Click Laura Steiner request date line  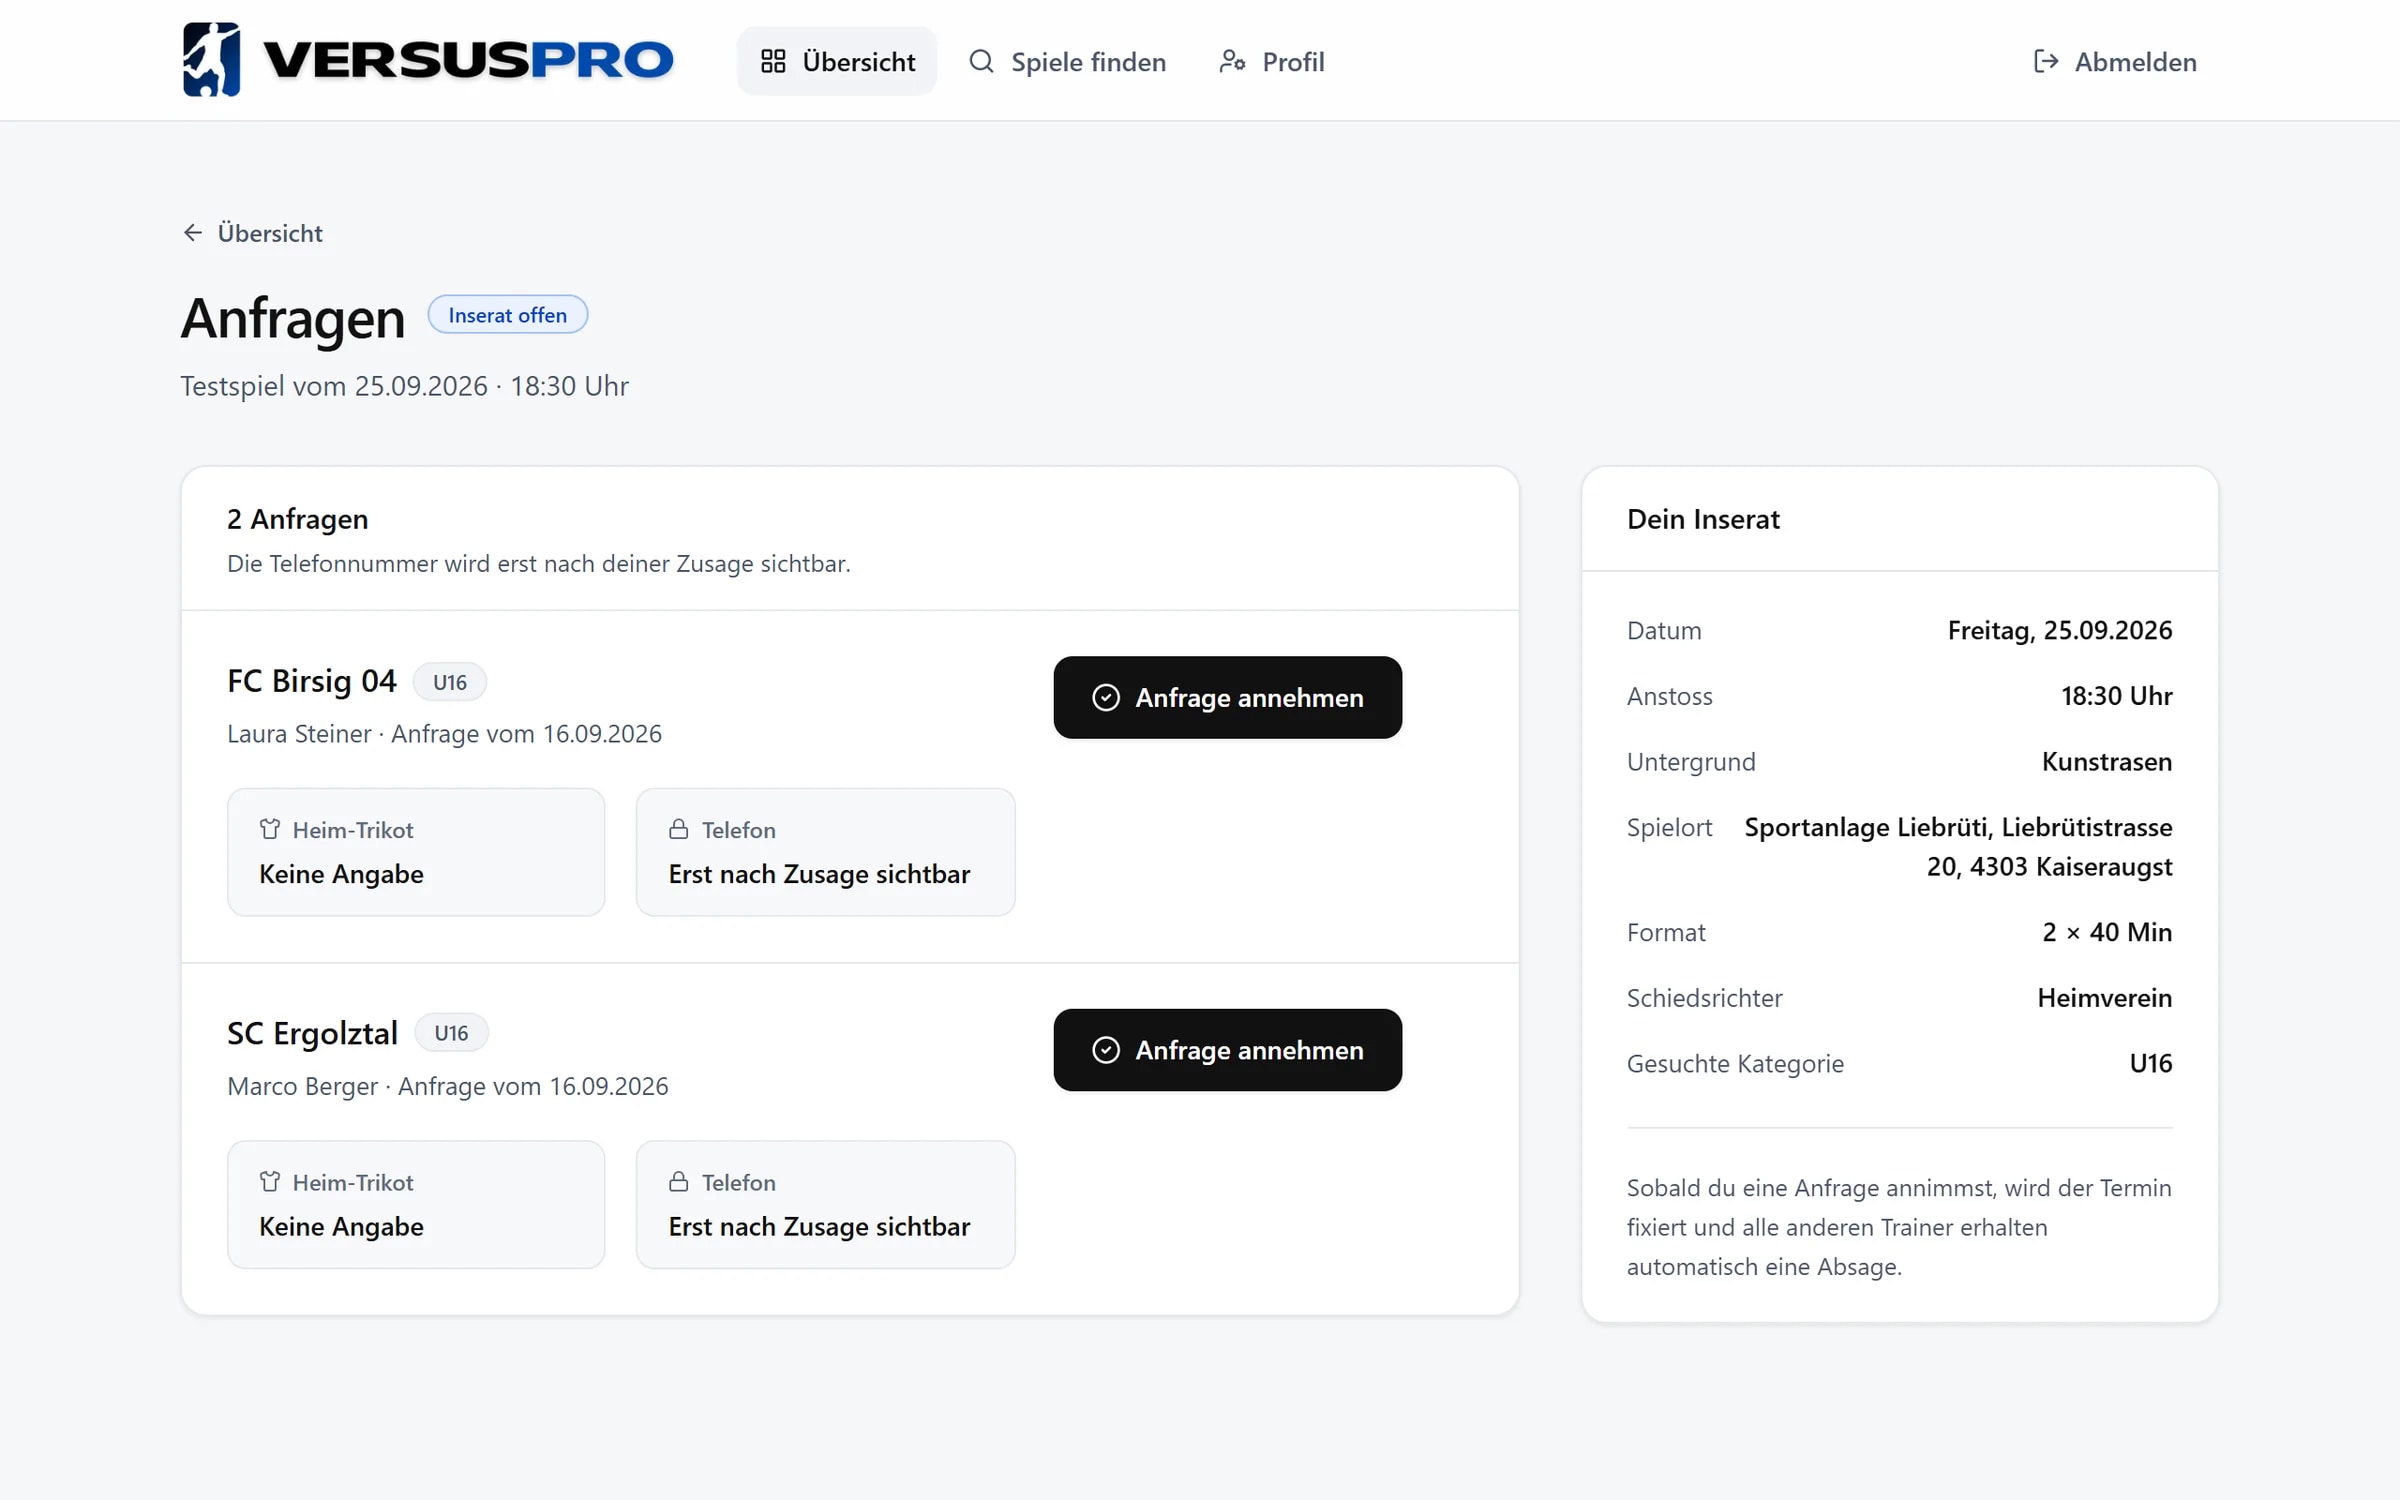tap(444, 734)
